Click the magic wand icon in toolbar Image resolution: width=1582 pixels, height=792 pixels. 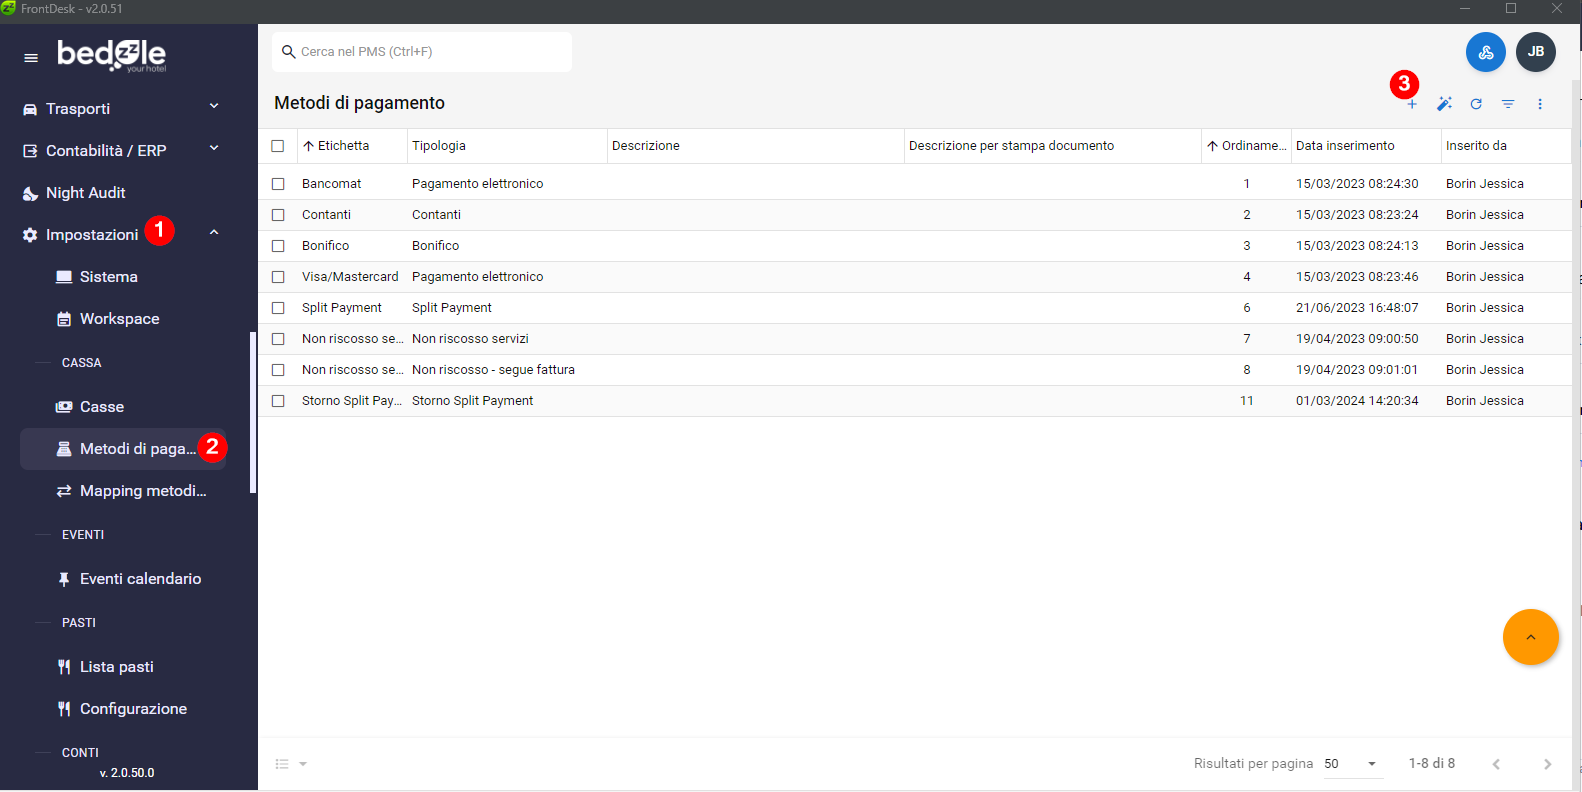[x=1444, y=104]
